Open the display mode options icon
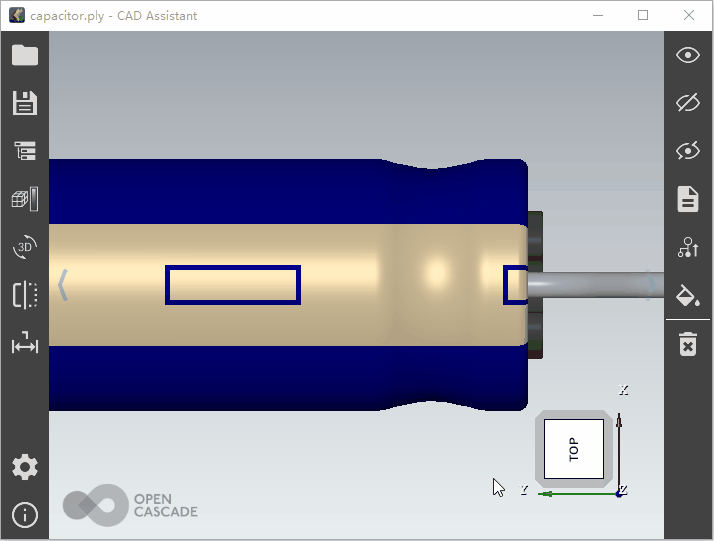Image resolution: width=714 pixels, height=541 pixels. click(25, 199)
